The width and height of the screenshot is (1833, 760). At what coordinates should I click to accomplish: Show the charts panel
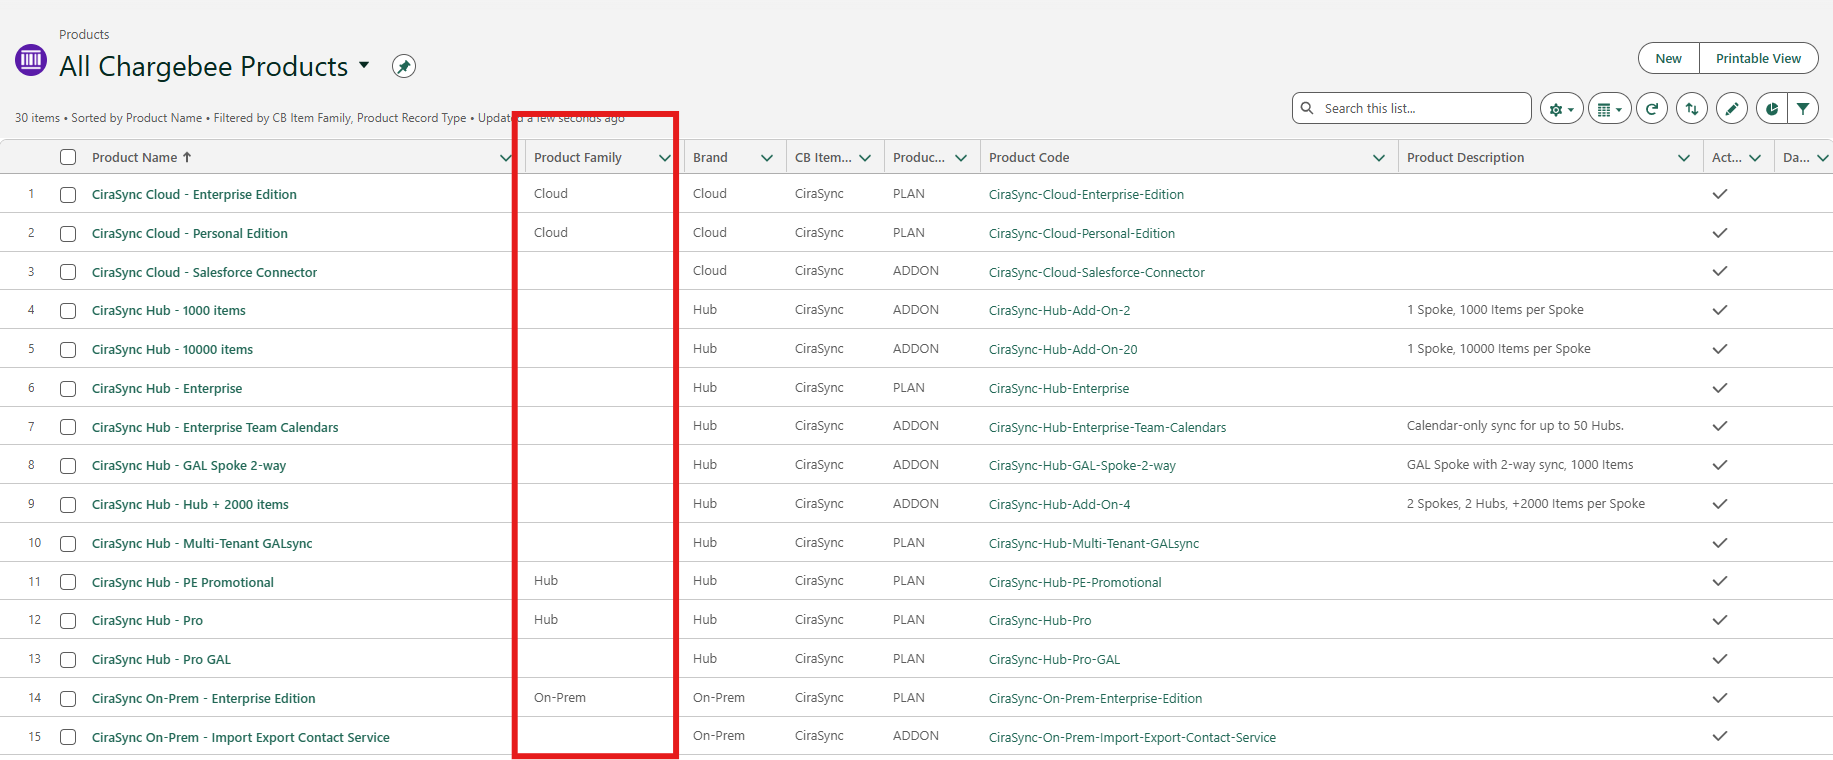tap(1771, 109)
